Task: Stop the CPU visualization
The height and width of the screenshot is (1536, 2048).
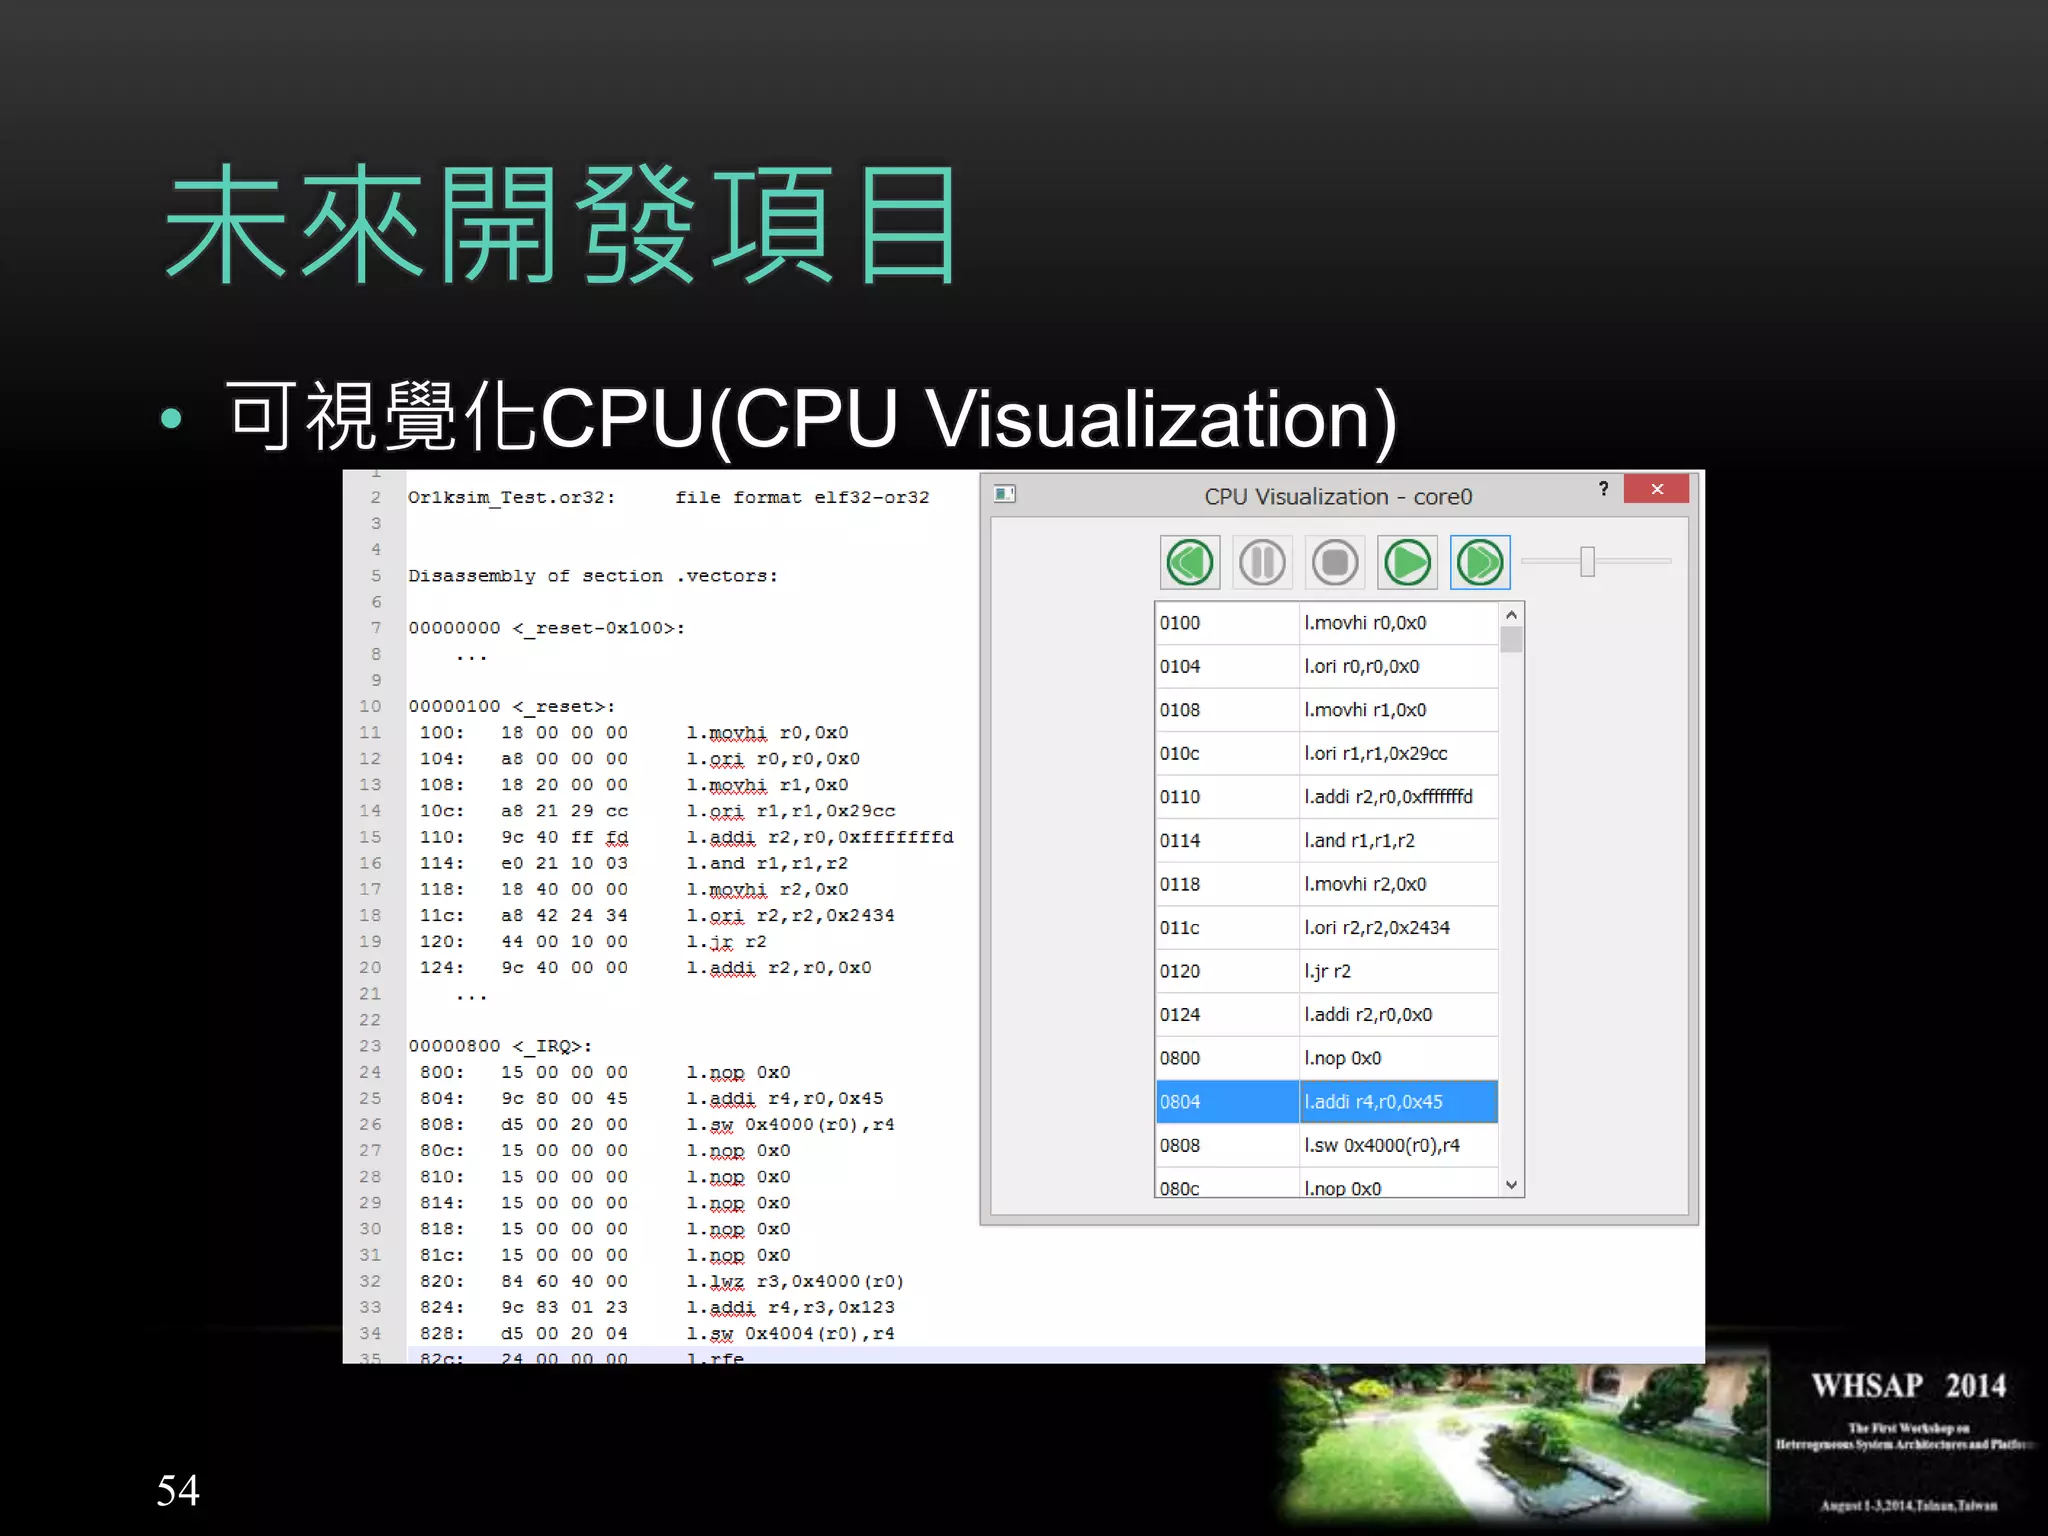Action: coord(1335,563)
